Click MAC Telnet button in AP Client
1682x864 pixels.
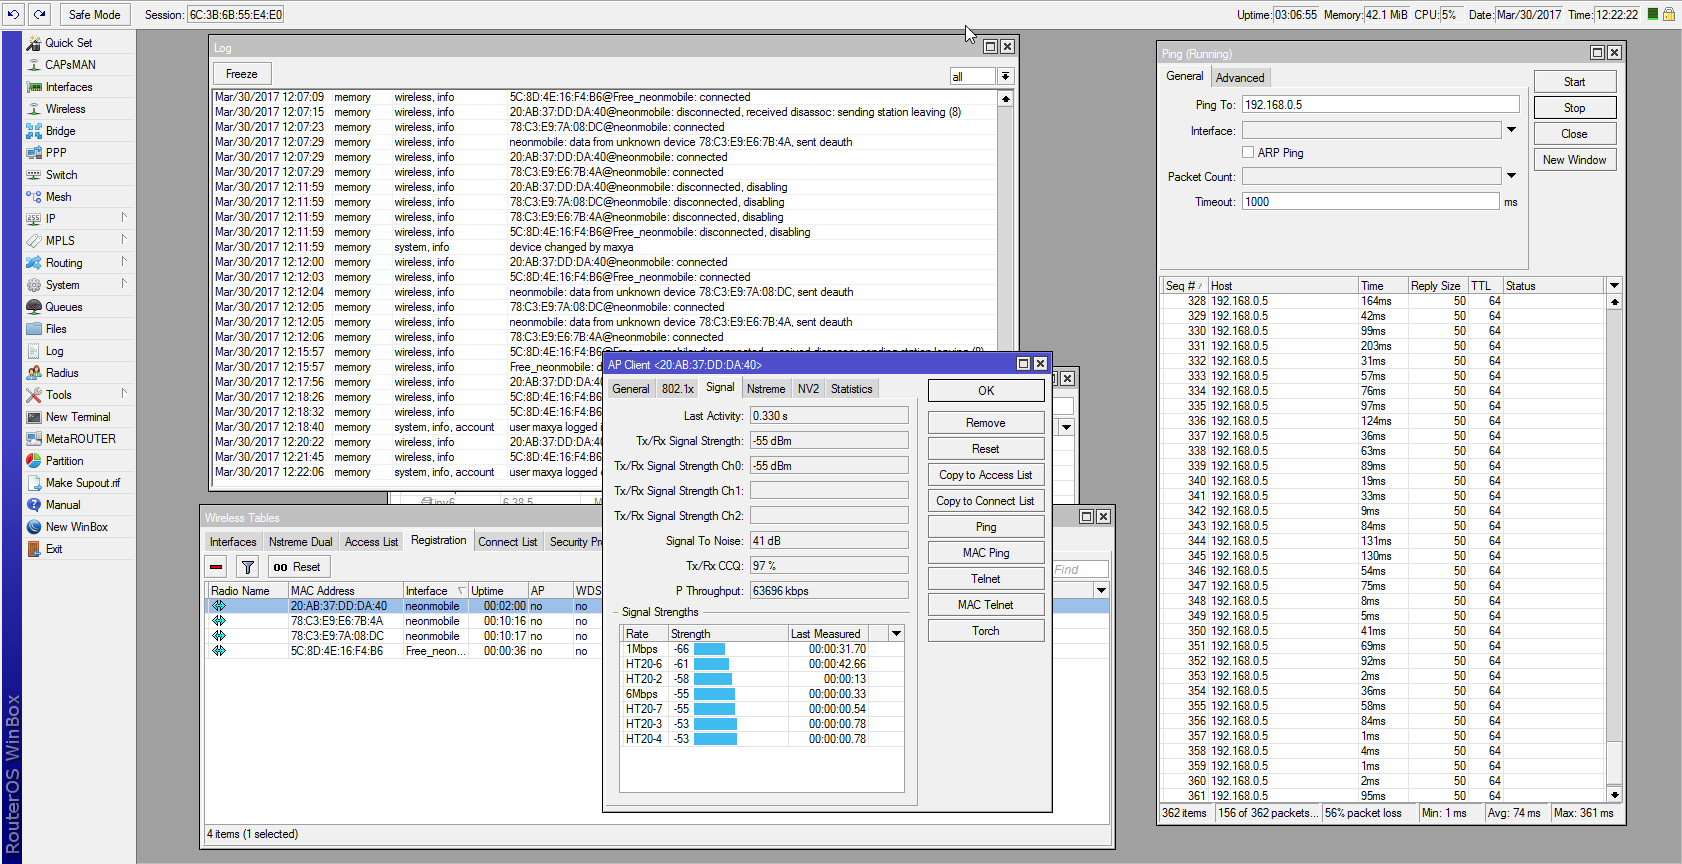(x=985, y=605)
